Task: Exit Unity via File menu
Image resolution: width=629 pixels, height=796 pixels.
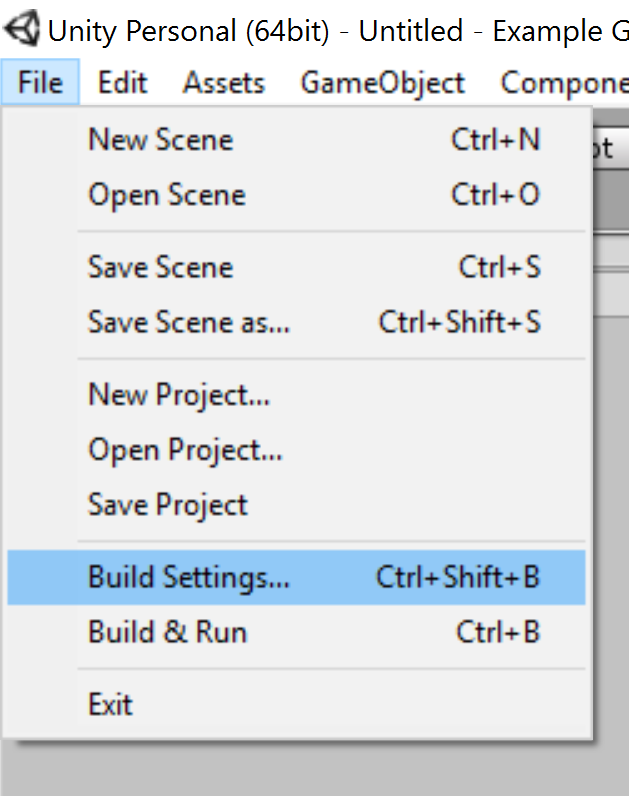Action: pyautogui.click(x=110, y=704)
